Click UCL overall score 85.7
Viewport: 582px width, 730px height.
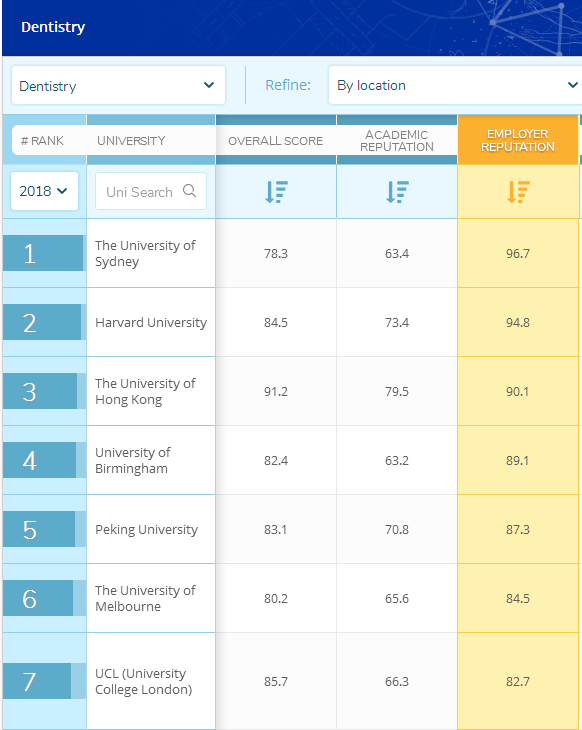276,682
